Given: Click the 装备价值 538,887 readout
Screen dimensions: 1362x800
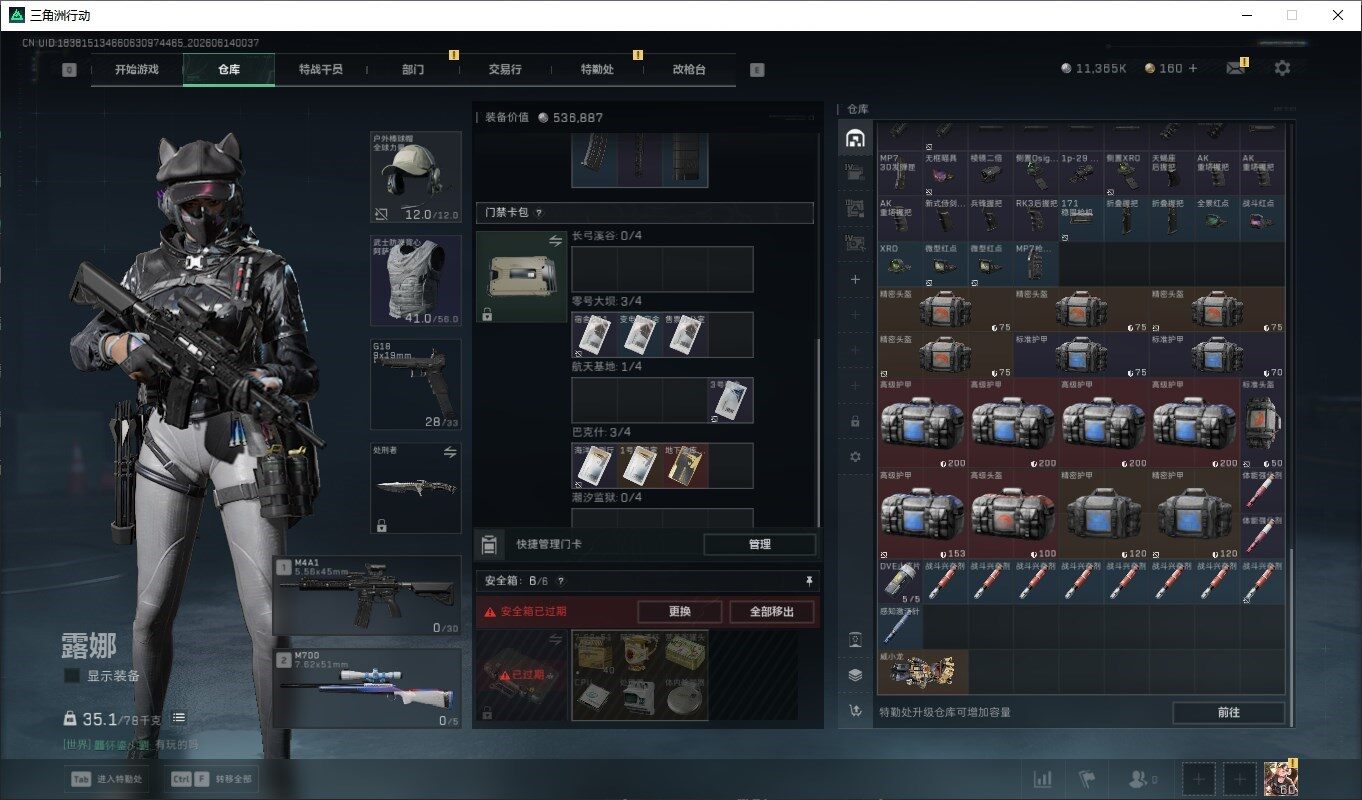Looking at the screenshot, I should (x=544, y=117).
